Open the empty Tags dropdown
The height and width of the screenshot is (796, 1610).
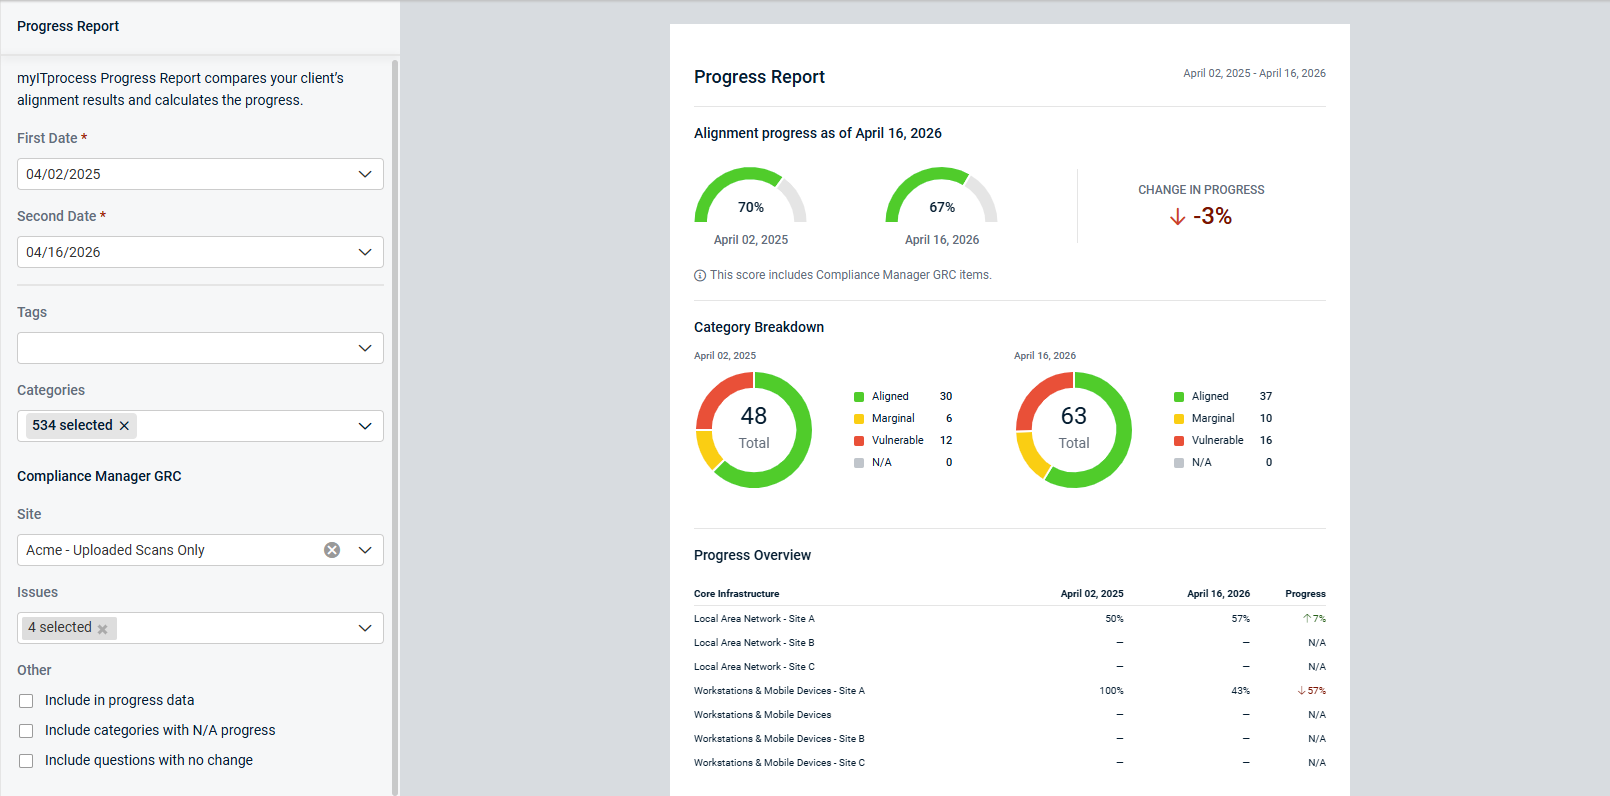point(200,348)
